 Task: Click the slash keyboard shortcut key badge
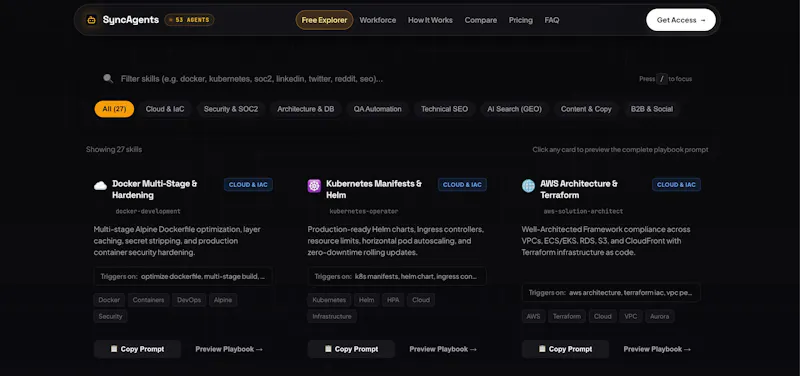pyautogui.click(x=662, y=79)
